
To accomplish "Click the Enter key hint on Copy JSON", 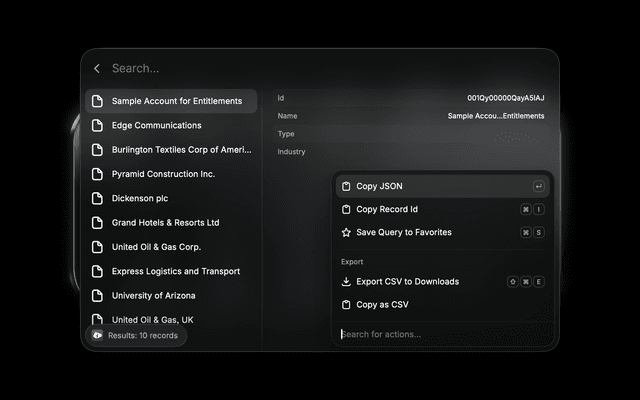I will (538, 186).
